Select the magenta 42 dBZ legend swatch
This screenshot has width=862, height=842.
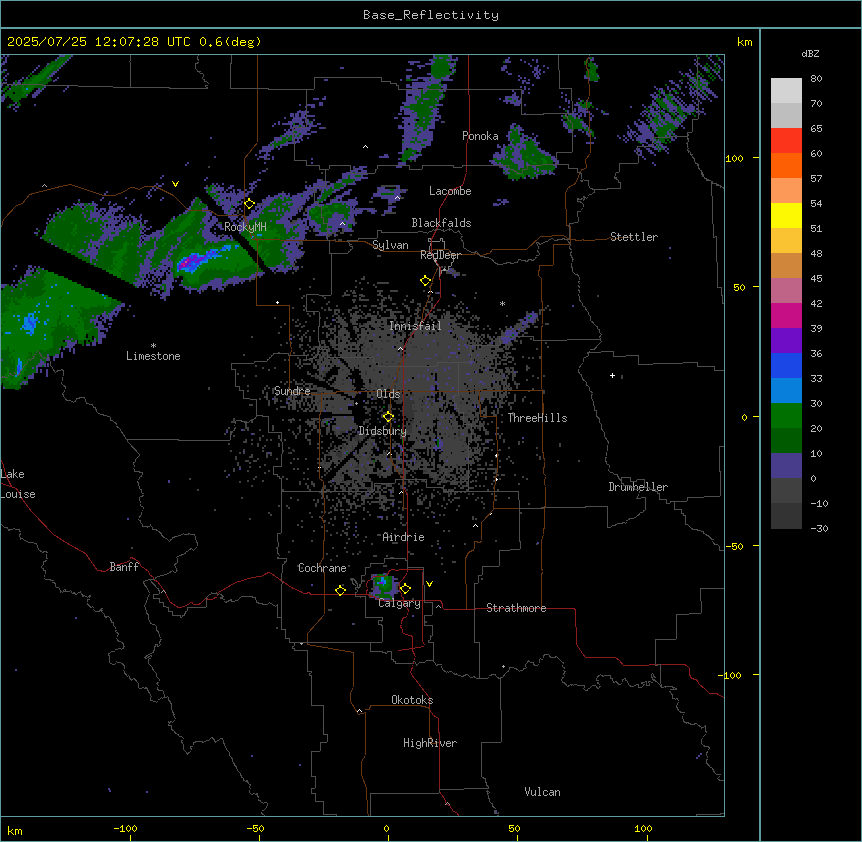coord(786,315)
